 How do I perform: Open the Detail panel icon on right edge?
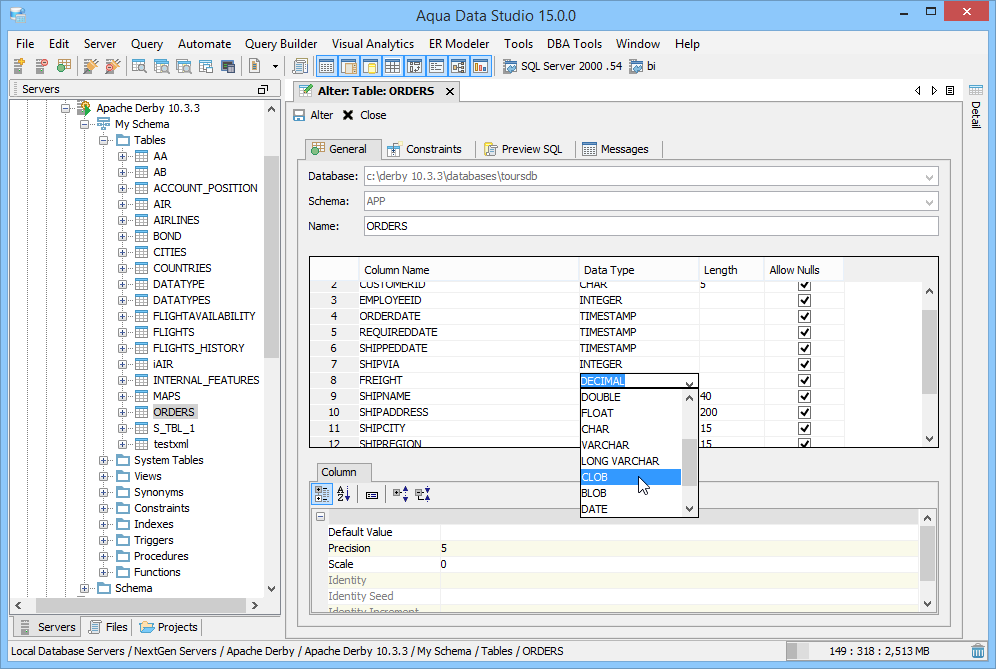[x=976, y=90]
